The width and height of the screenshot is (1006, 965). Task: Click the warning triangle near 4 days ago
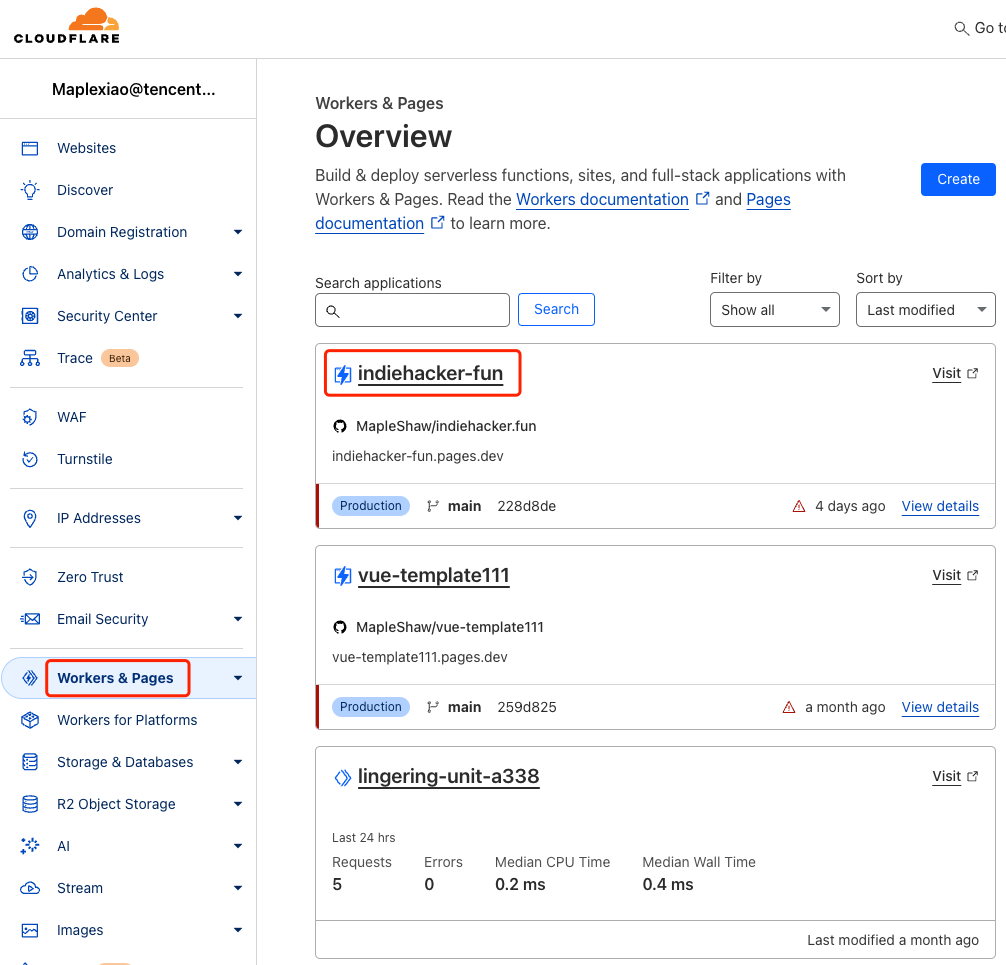coord(799,506)
